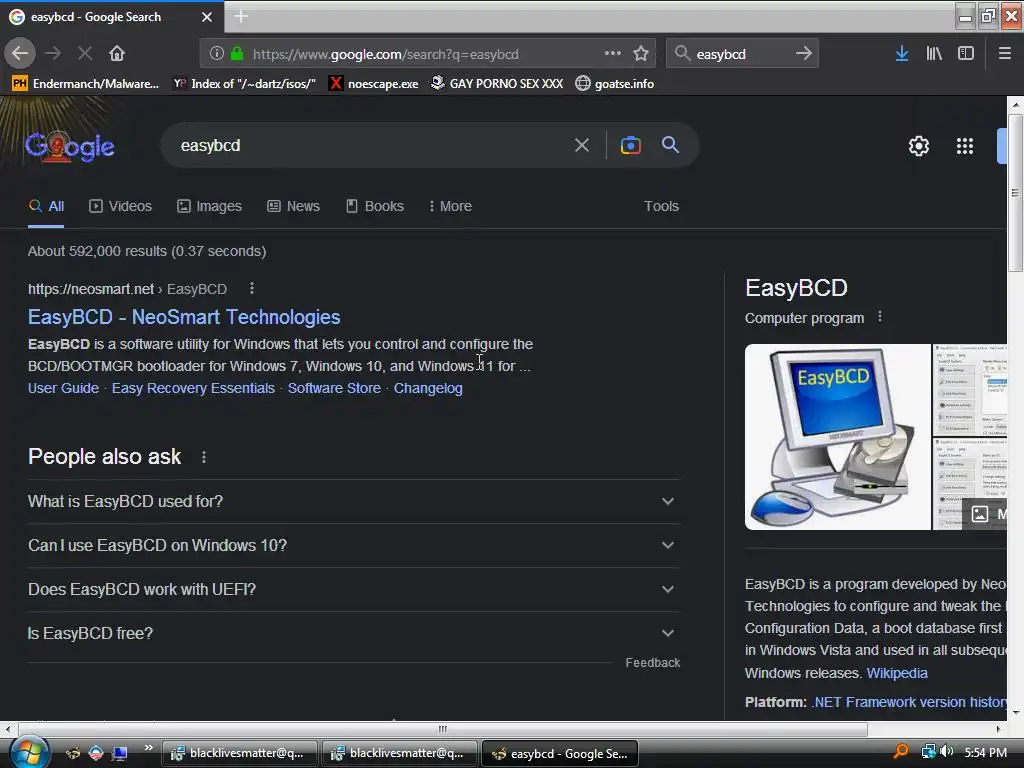Open the Changelog sitelink
This screenshot has height=768, width=1024.
[428, 388]
